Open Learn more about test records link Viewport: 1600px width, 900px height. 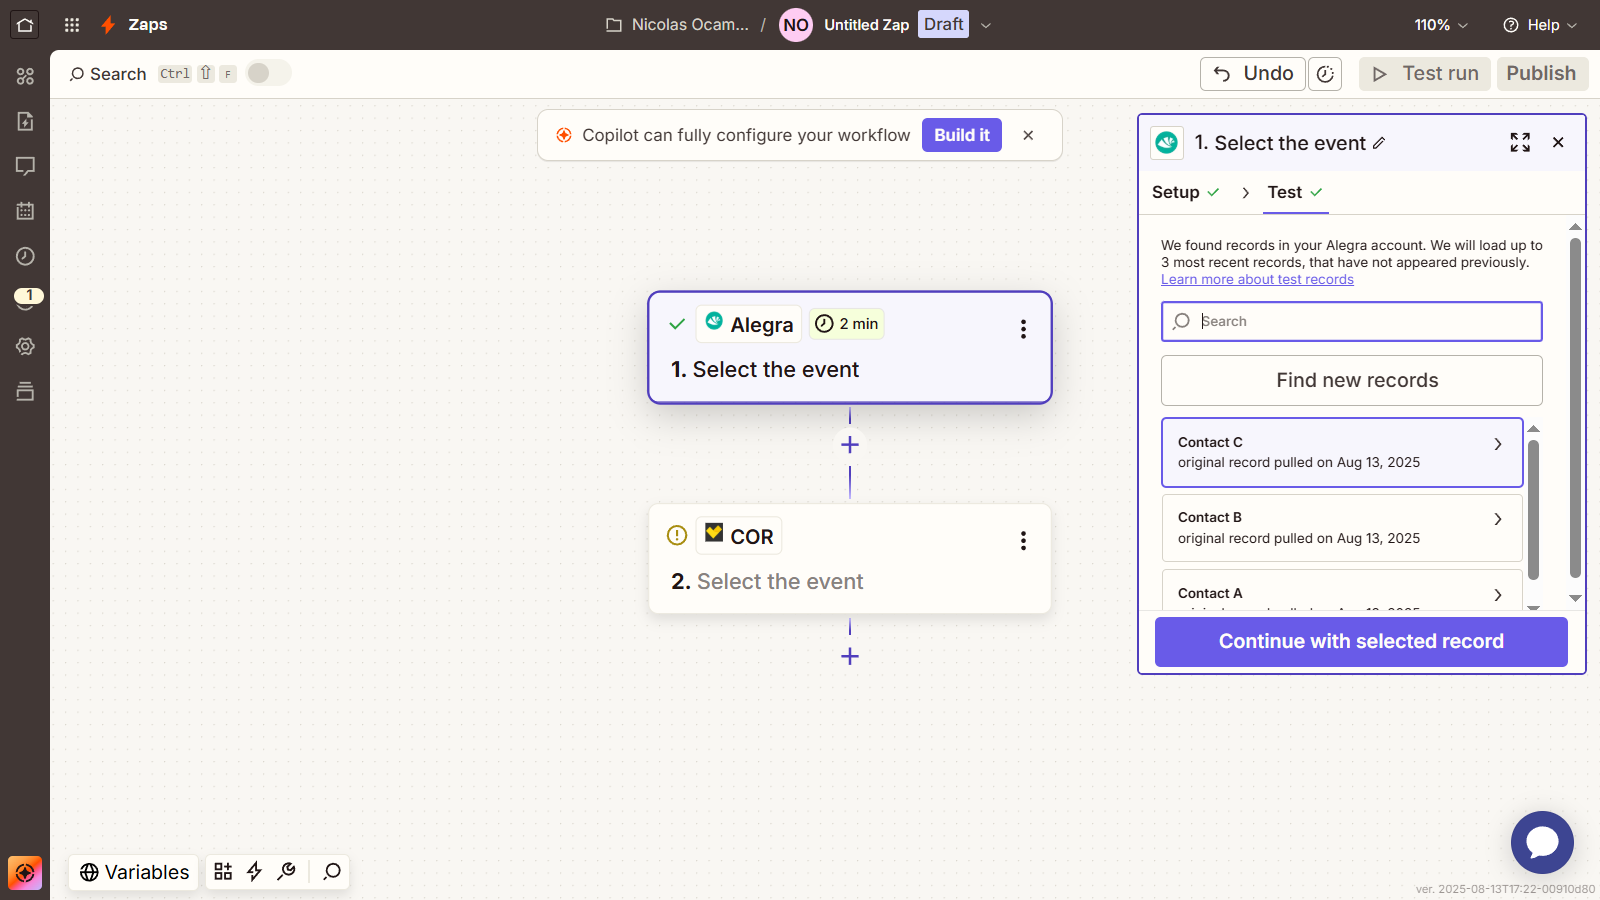[x=1257, y=280]
